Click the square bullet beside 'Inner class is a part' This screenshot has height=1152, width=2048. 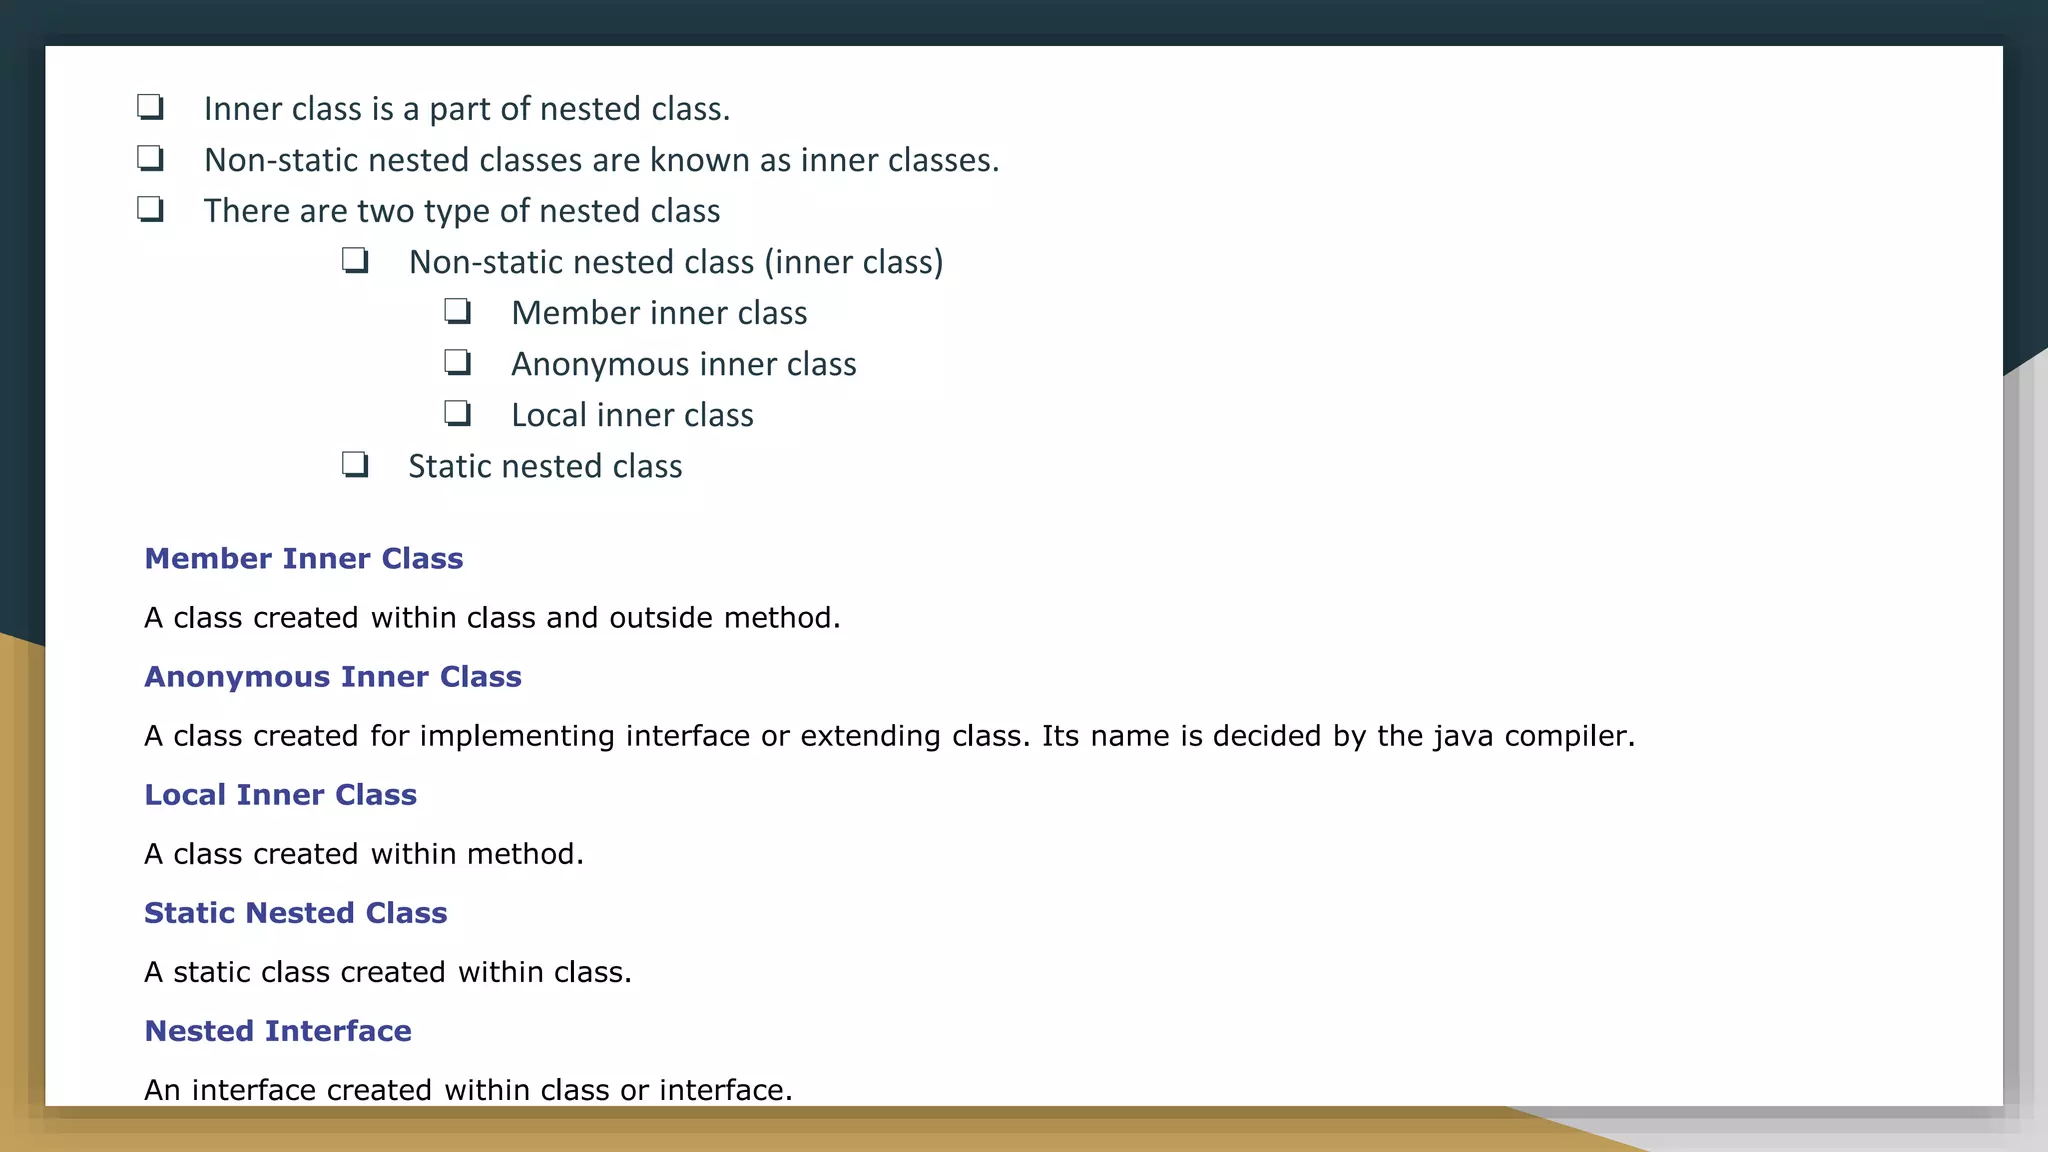pos(150,106)
